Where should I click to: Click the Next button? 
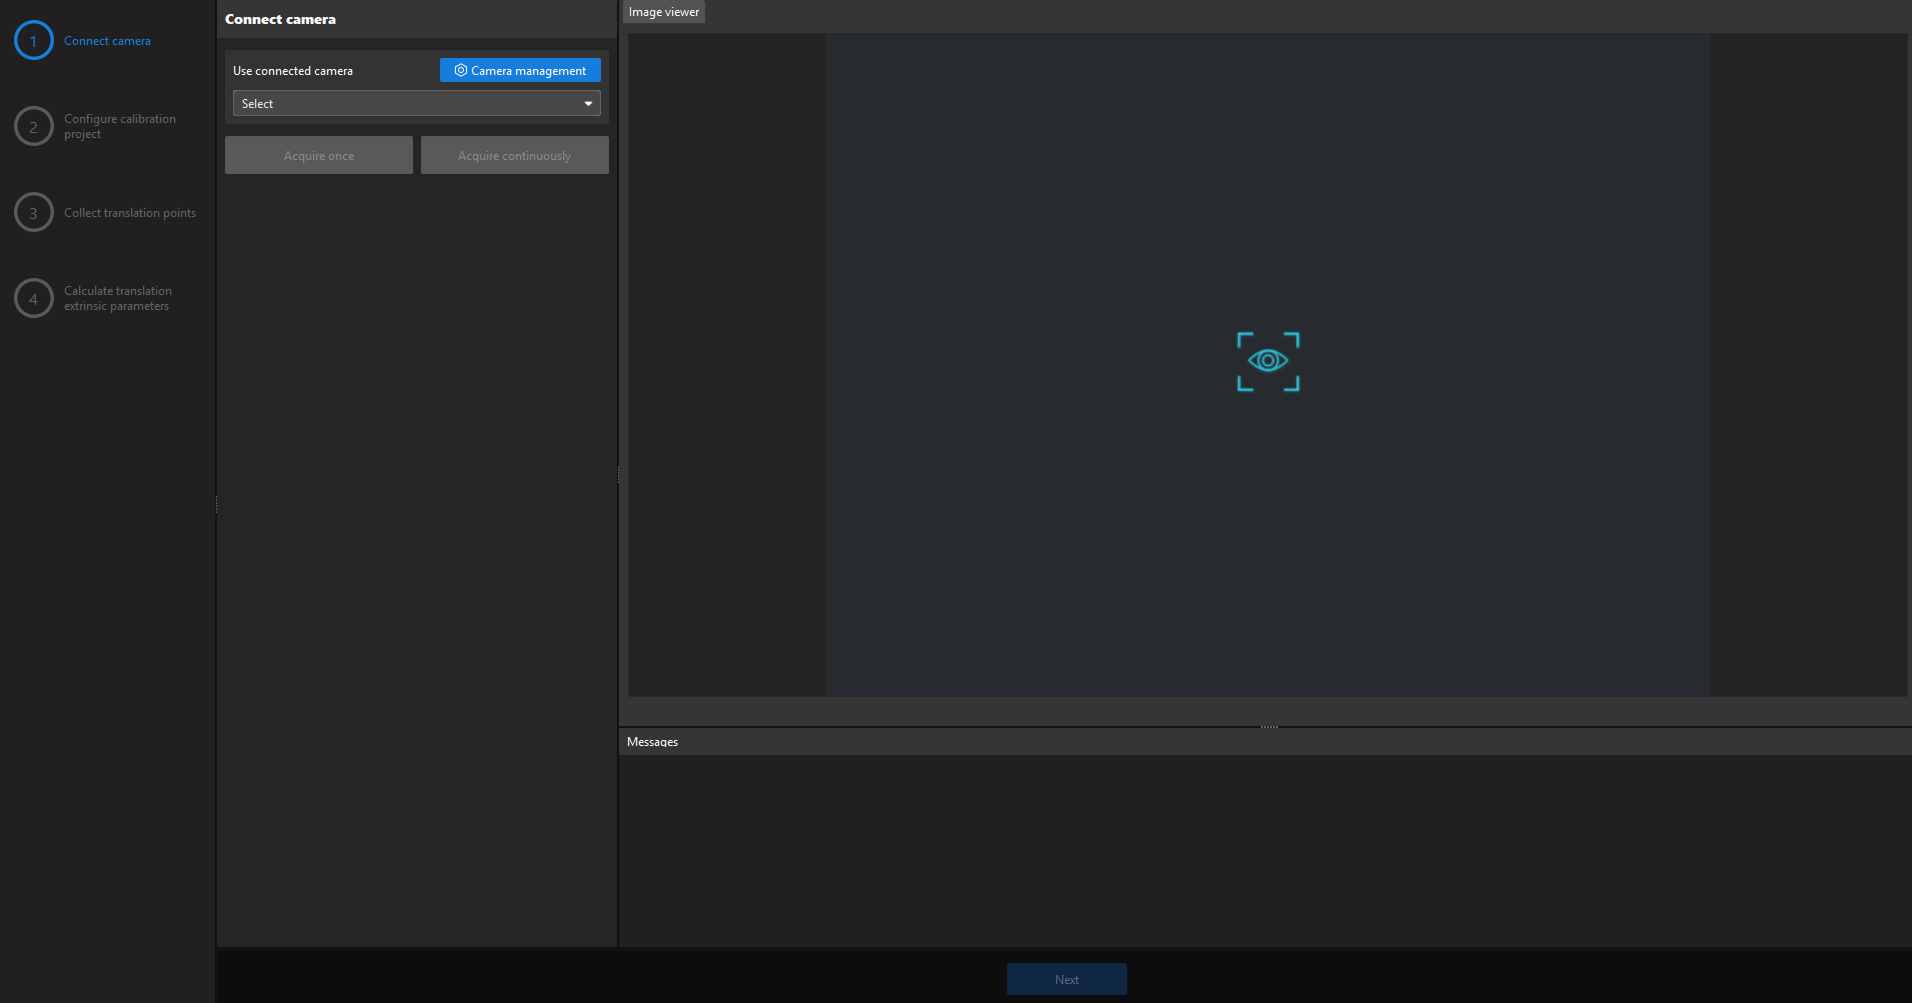1067,980
